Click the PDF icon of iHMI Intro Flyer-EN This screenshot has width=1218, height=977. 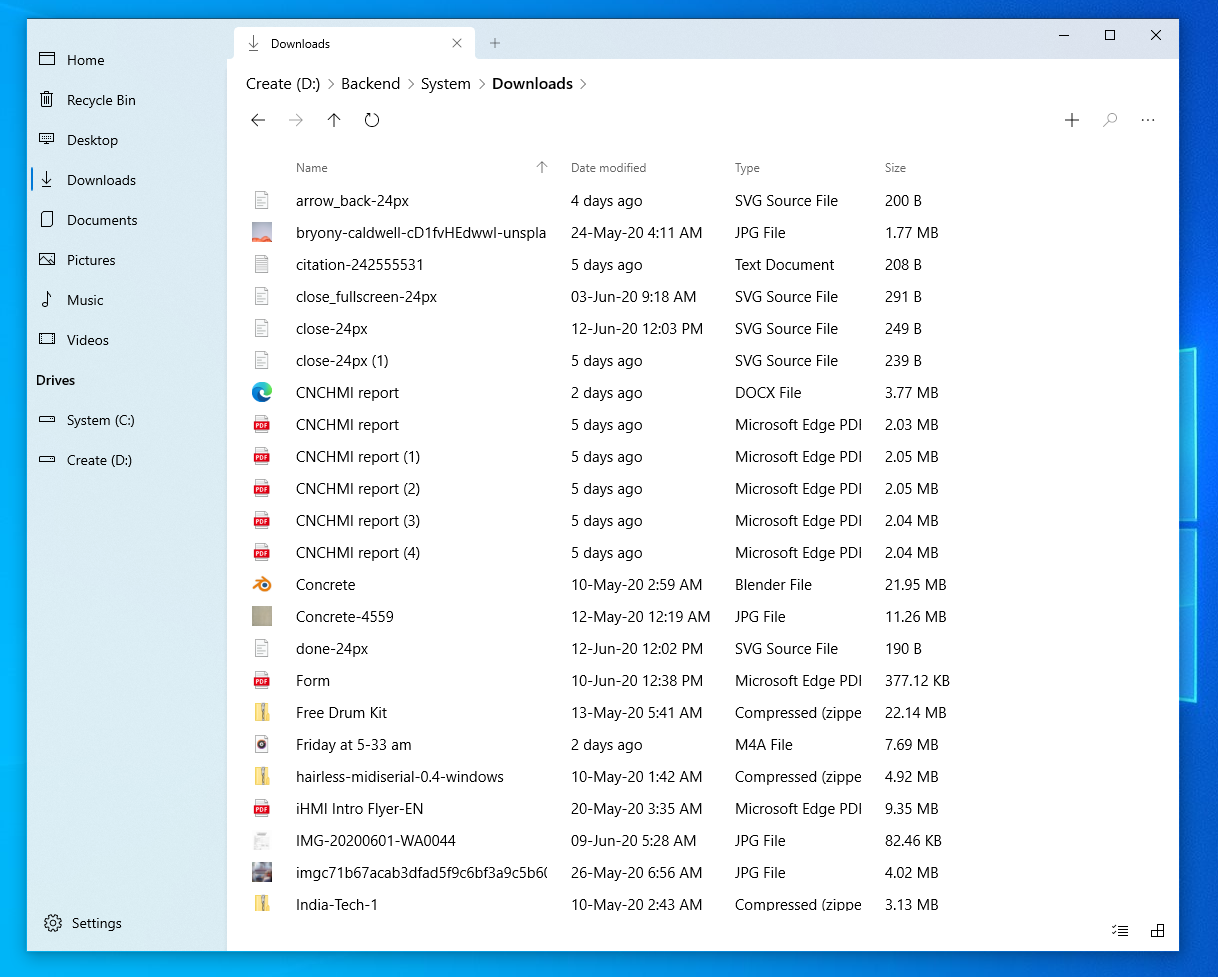coord(262,809)
